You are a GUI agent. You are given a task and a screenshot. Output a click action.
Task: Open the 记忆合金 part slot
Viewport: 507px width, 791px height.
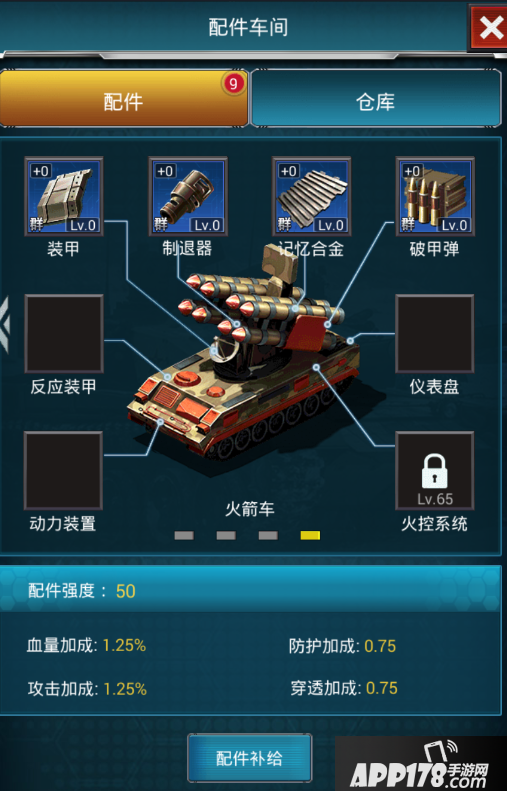(311, 196)
